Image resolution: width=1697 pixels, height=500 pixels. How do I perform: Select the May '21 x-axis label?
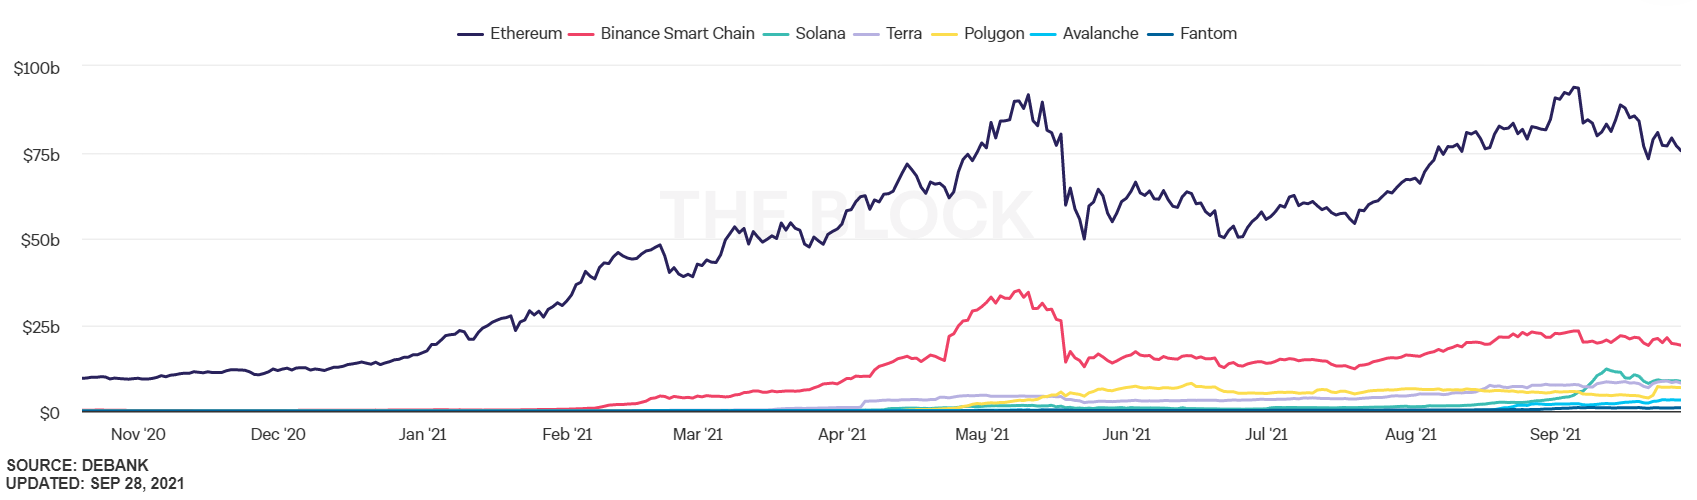coord(982,434)
